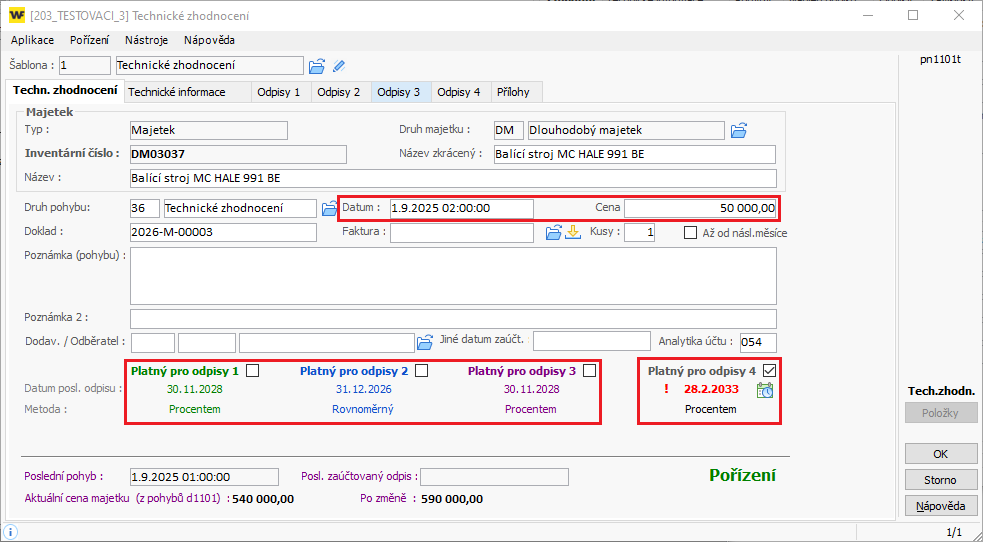This screenshot has height=542, width=983.
Task: Confirm with the OK button
Action: point(940,453)
